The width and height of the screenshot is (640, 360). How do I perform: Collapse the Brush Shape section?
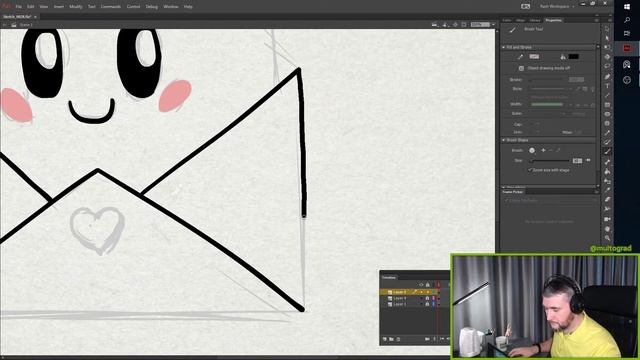click(504, 140)
